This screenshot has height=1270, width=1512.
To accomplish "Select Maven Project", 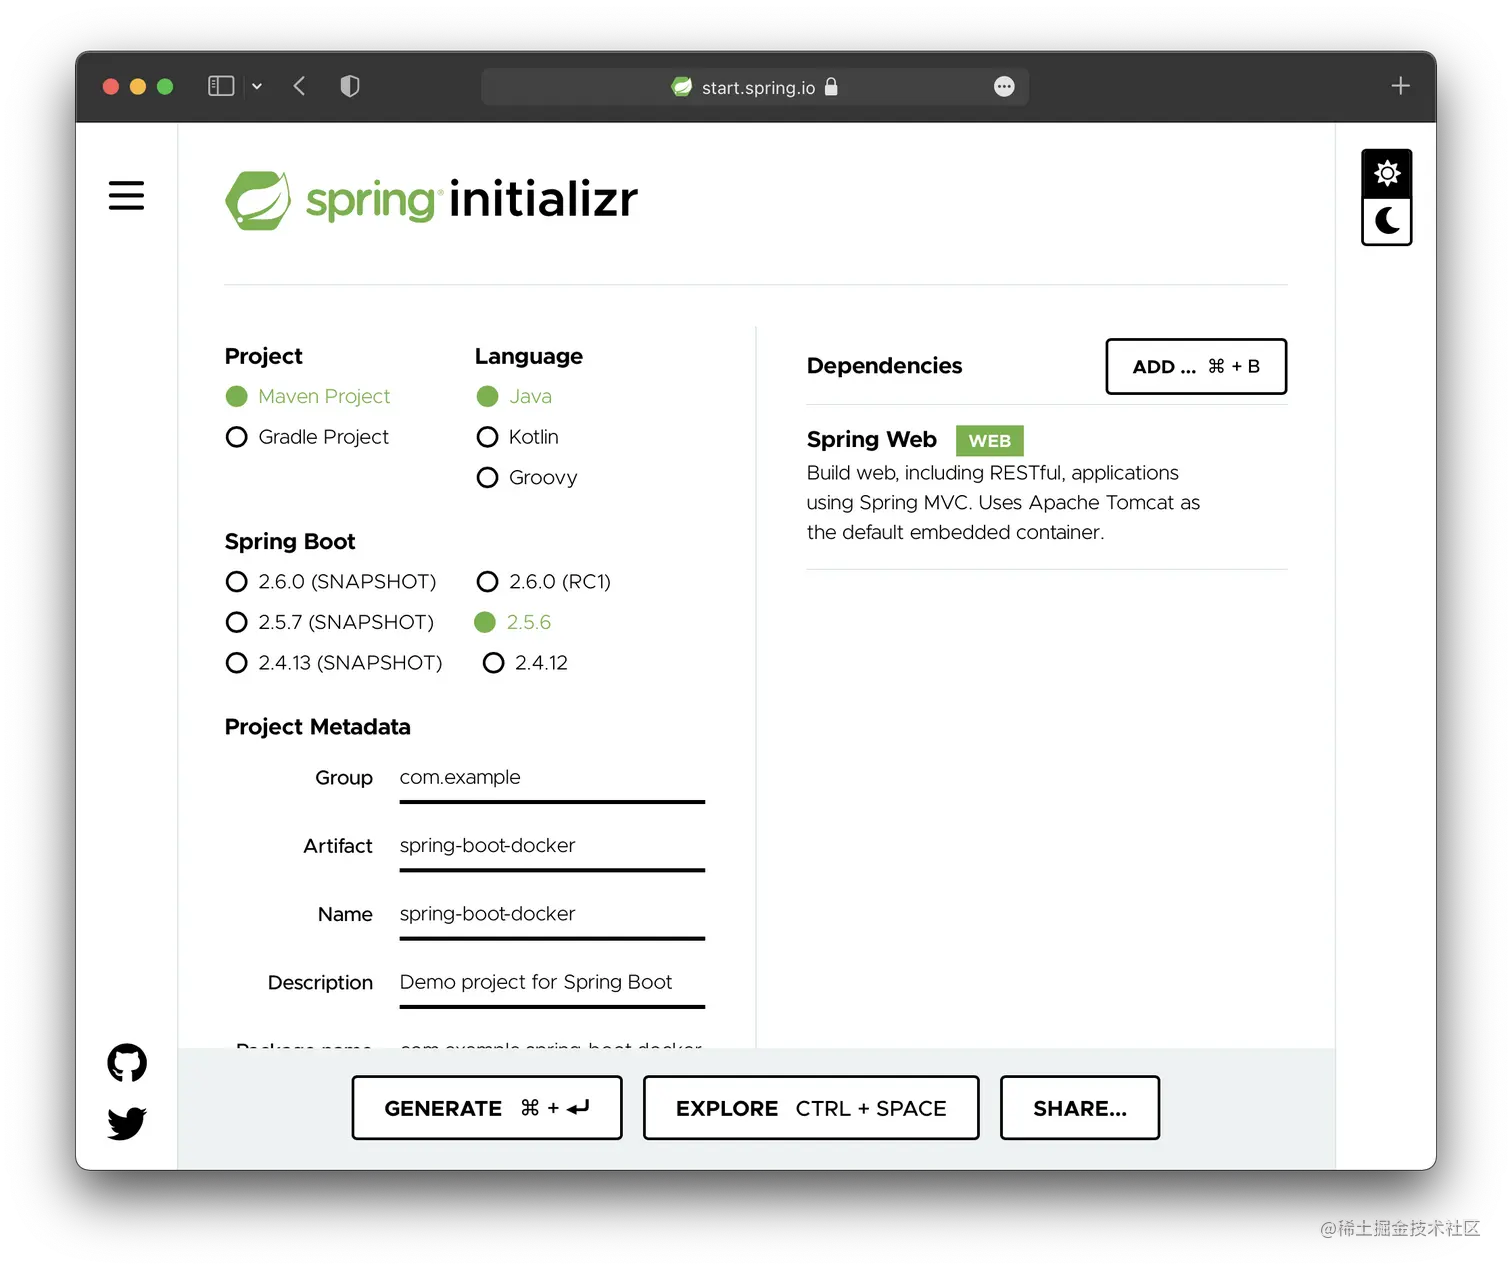I will click(308, 396).
